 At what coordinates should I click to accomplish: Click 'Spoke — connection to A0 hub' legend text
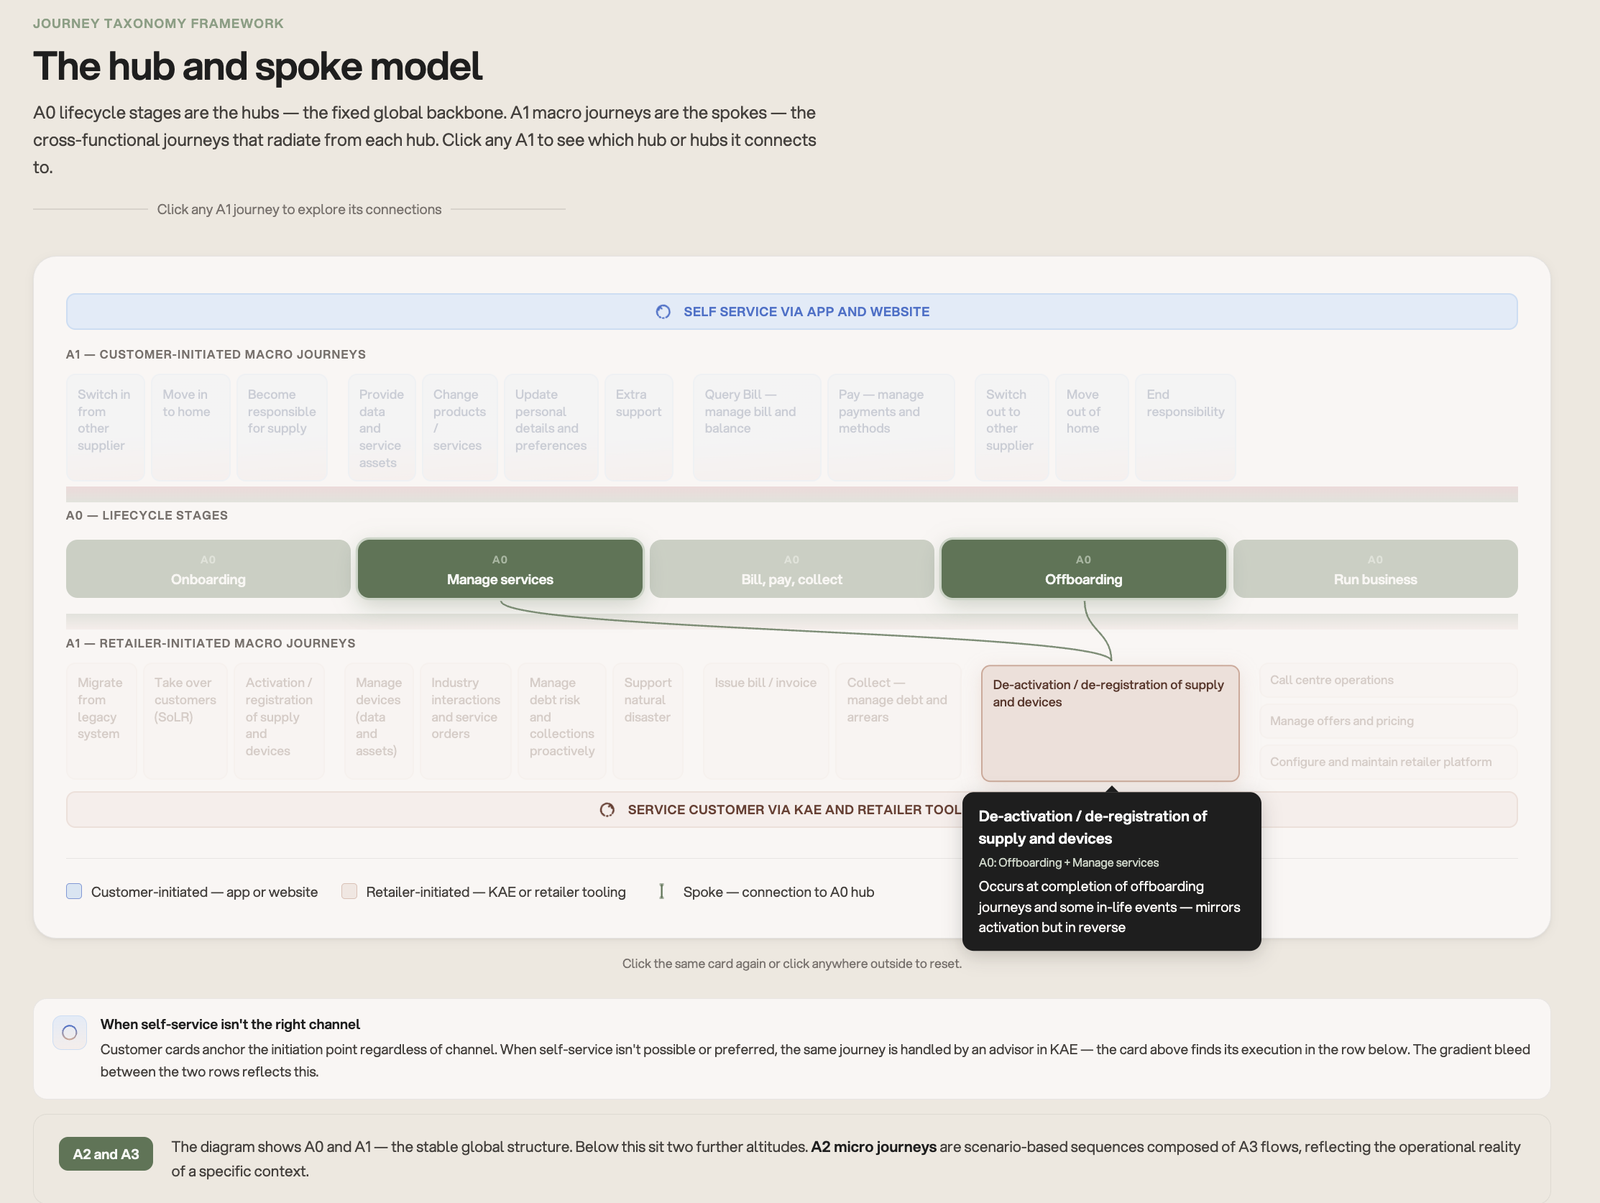[778, 892]
